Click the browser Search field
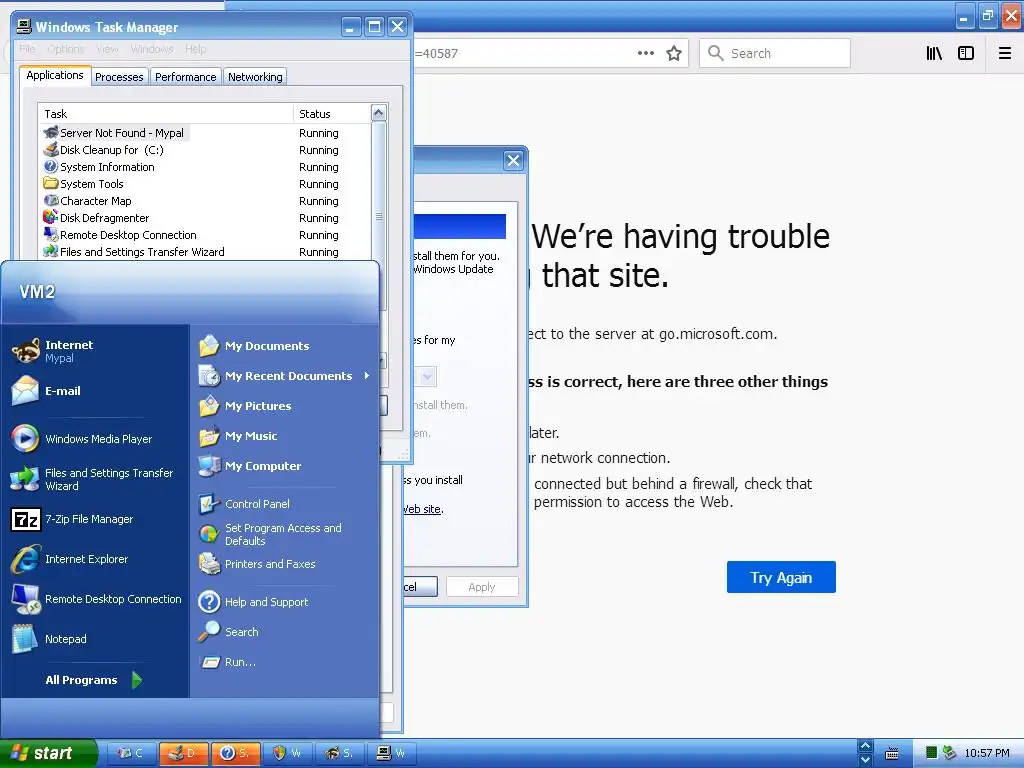 coord(775,54)
